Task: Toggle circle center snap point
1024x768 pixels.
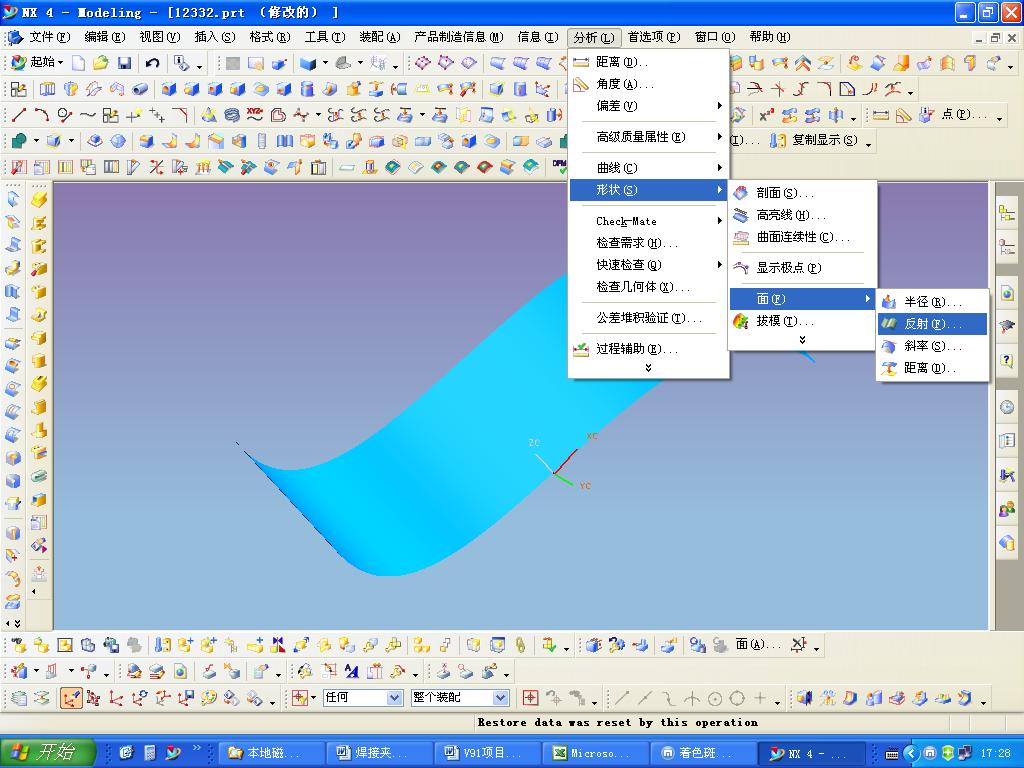Action: click(x=715, y=699)
